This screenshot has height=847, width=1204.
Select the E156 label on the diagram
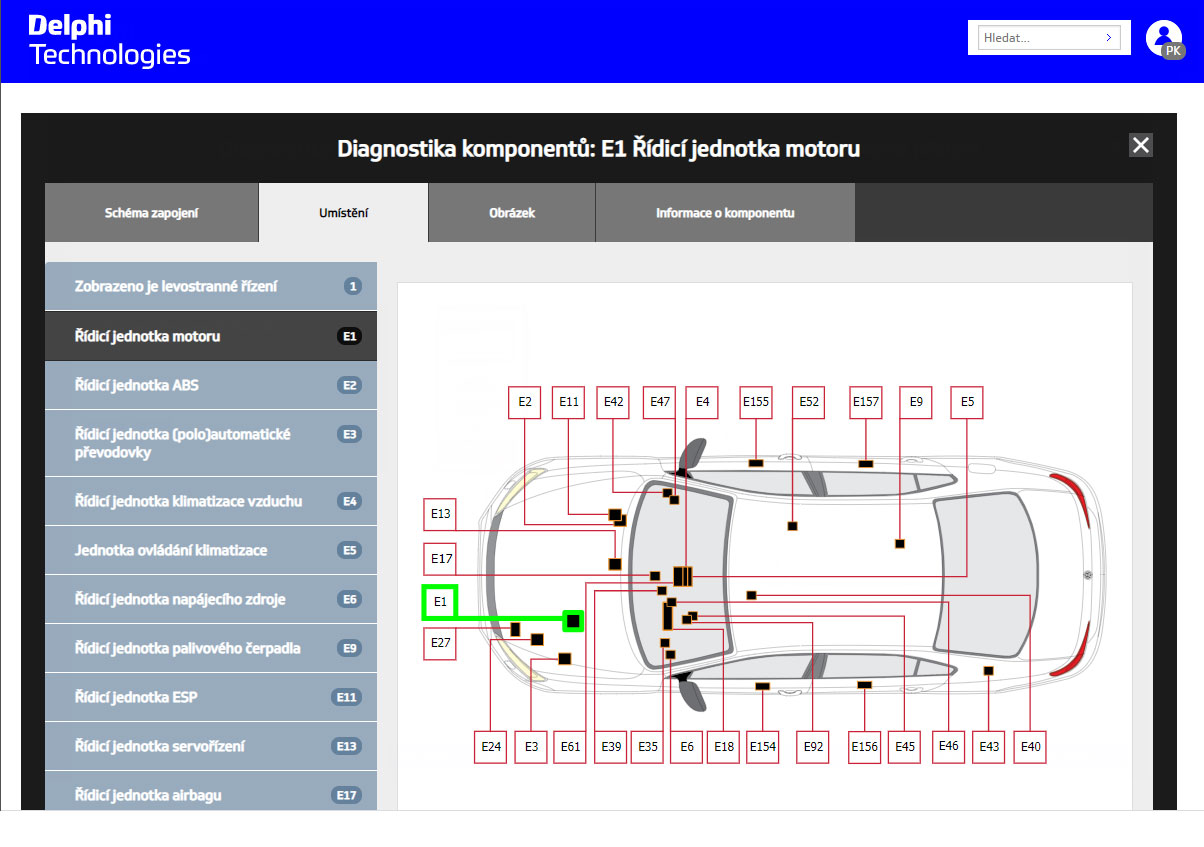(x=865, y=747)
